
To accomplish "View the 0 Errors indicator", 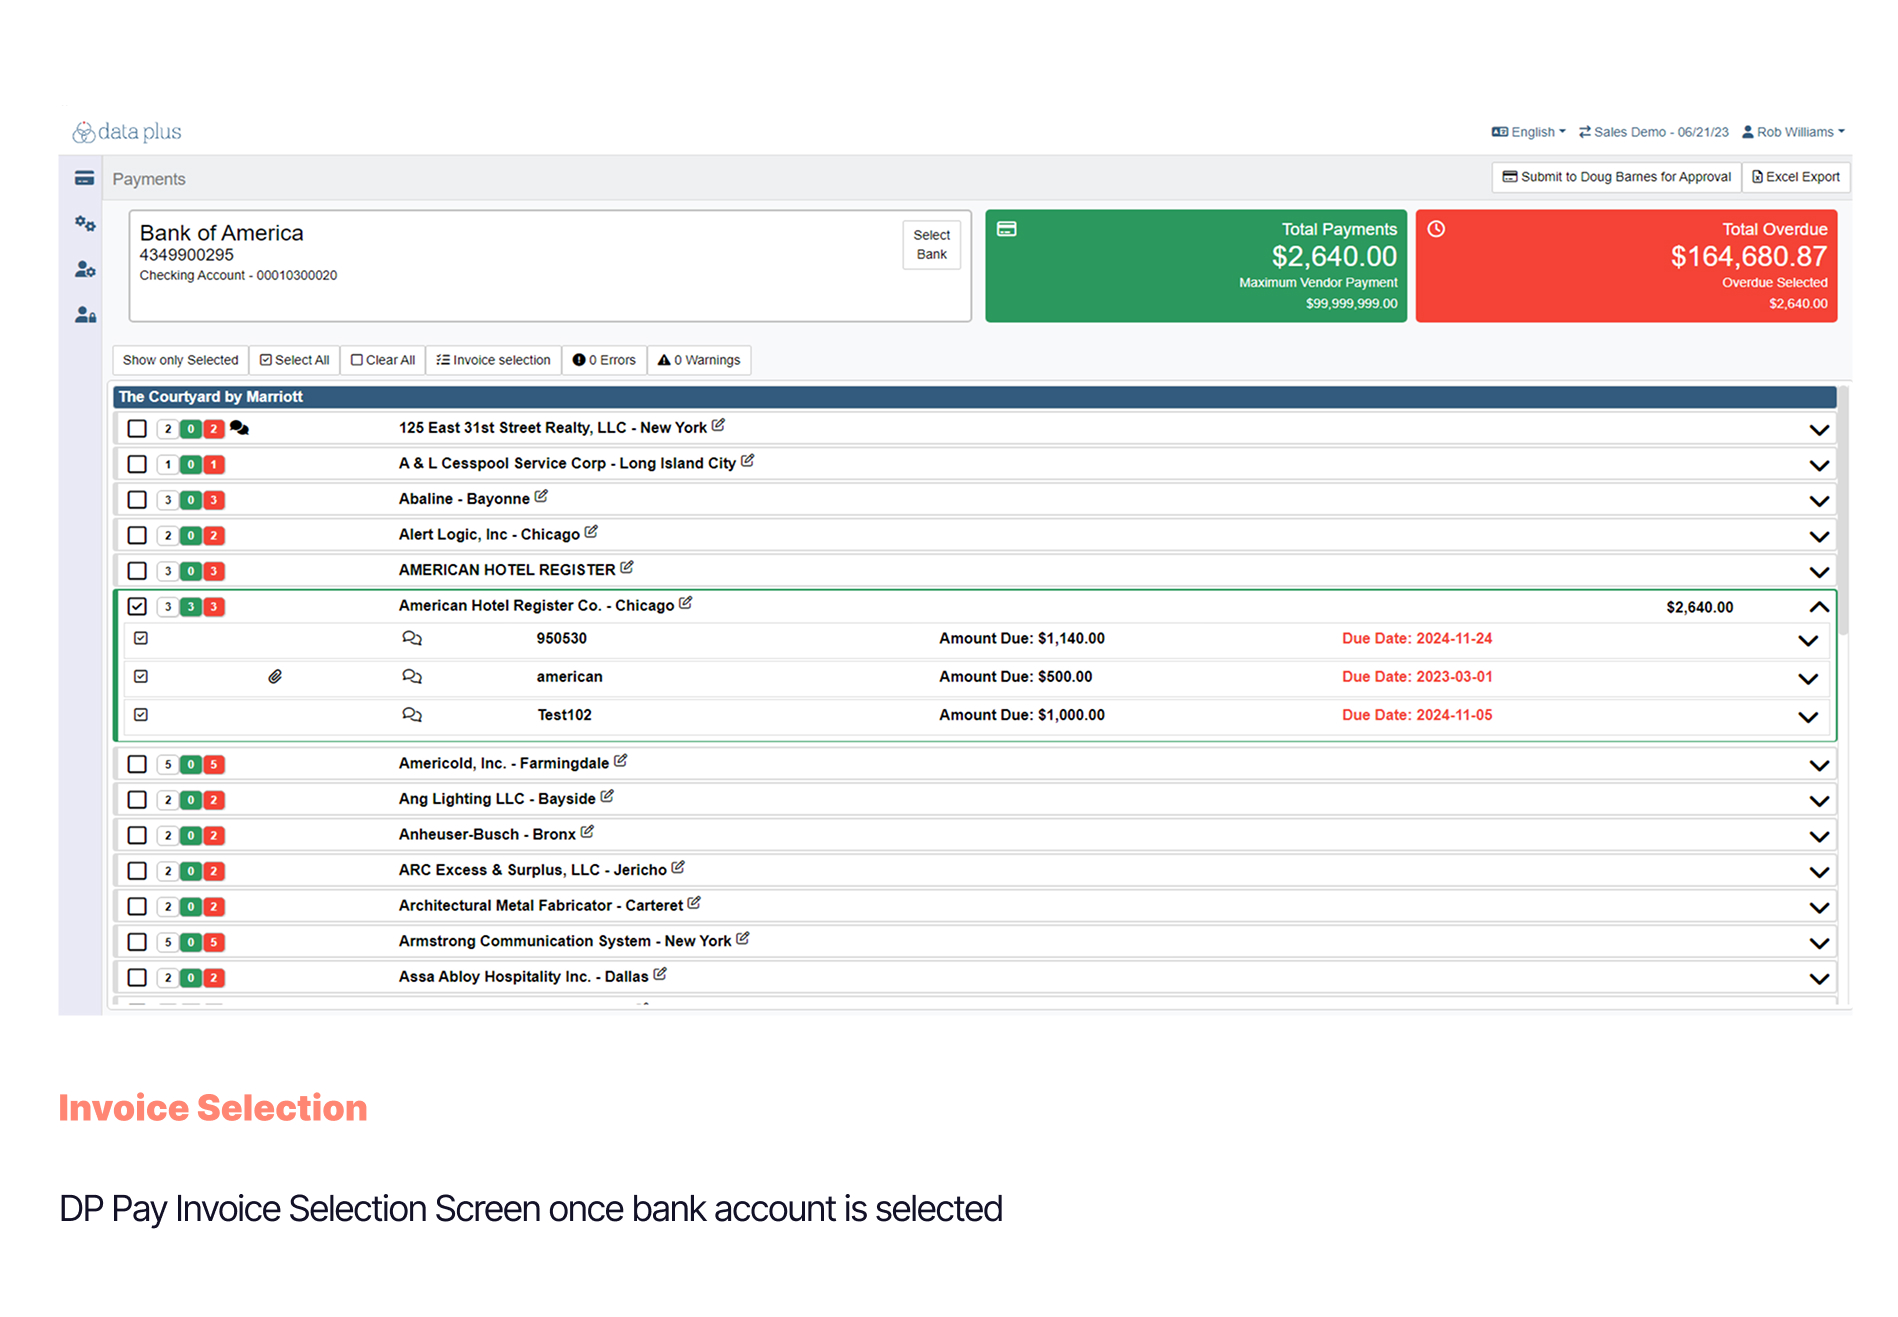I will (604, 360).
